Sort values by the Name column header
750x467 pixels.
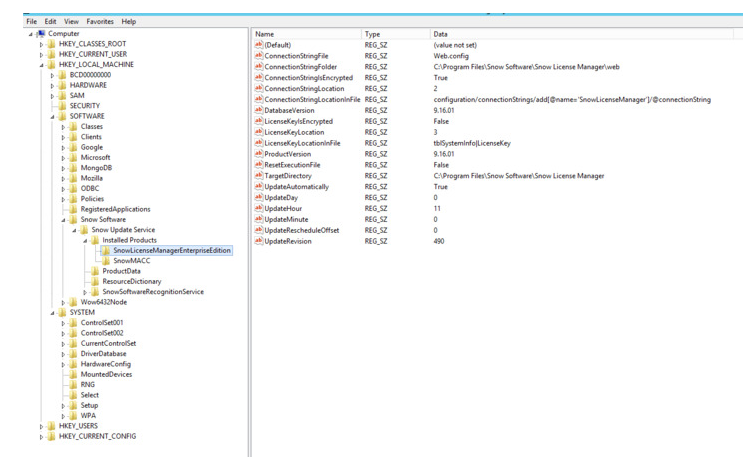pos(307,34)
